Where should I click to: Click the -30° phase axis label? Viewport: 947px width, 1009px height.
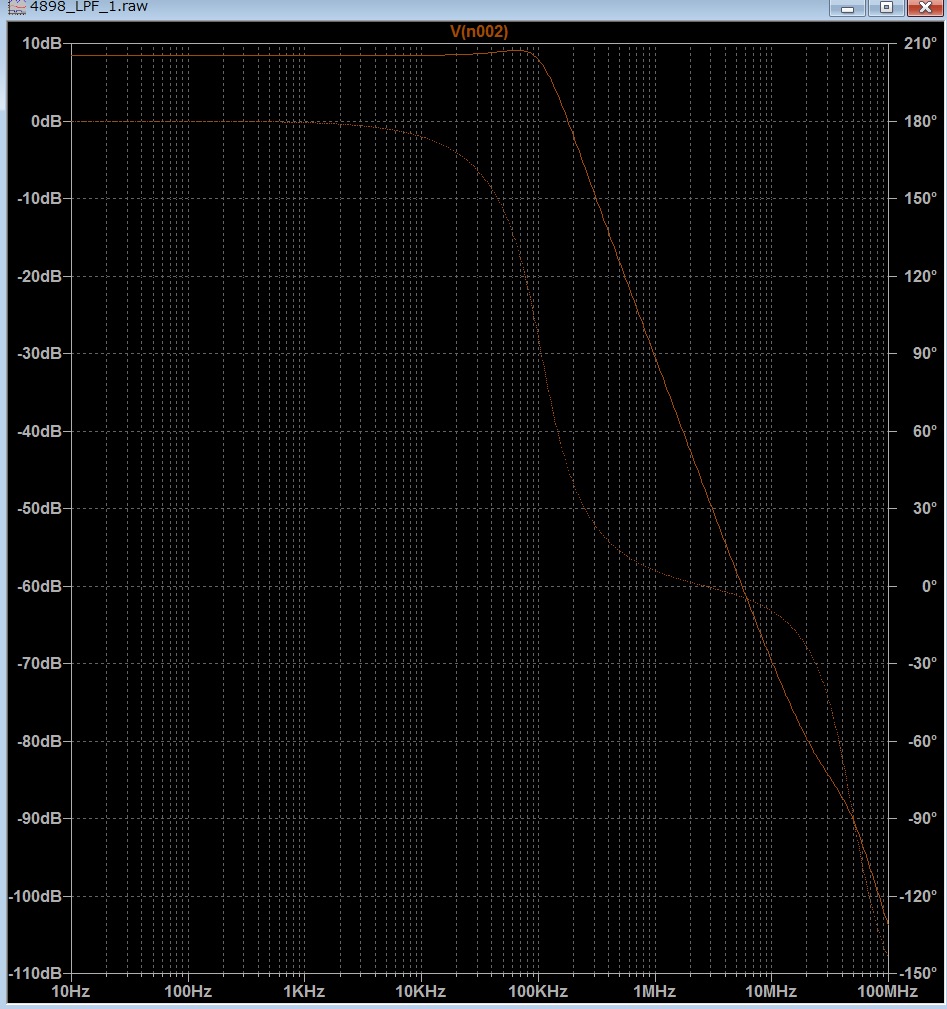922,663
